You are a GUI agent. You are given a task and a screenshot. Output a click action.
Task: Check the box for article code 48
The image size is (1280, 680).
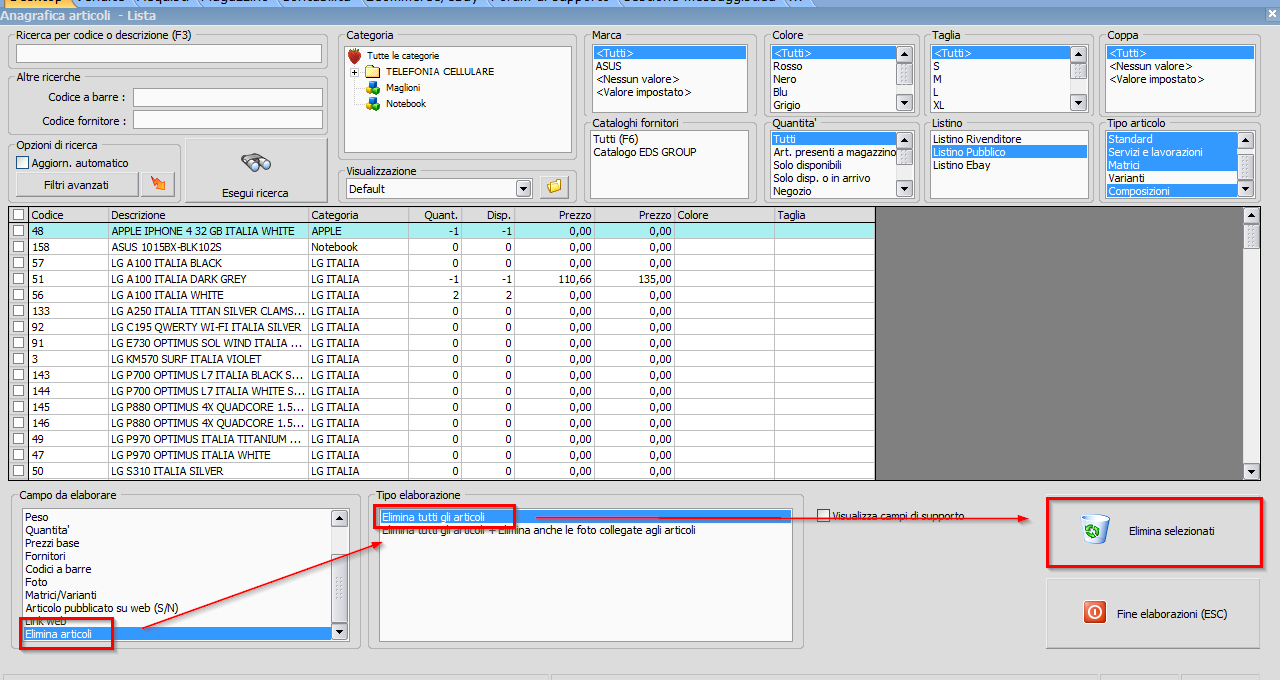click(x=18, y=231)
